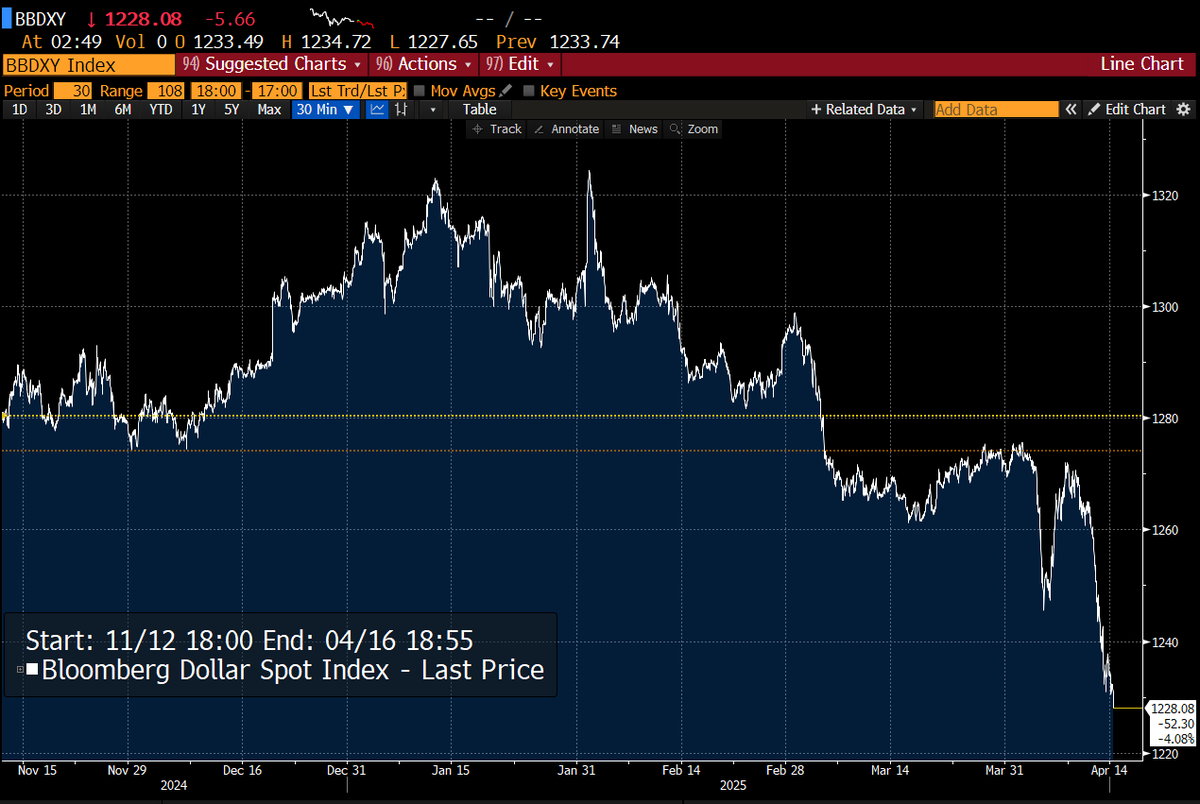The height and width of the screenshot is (804, 1200).
Task: Click the Edit Chart pencil button
Action: [x=1127, y=109]
